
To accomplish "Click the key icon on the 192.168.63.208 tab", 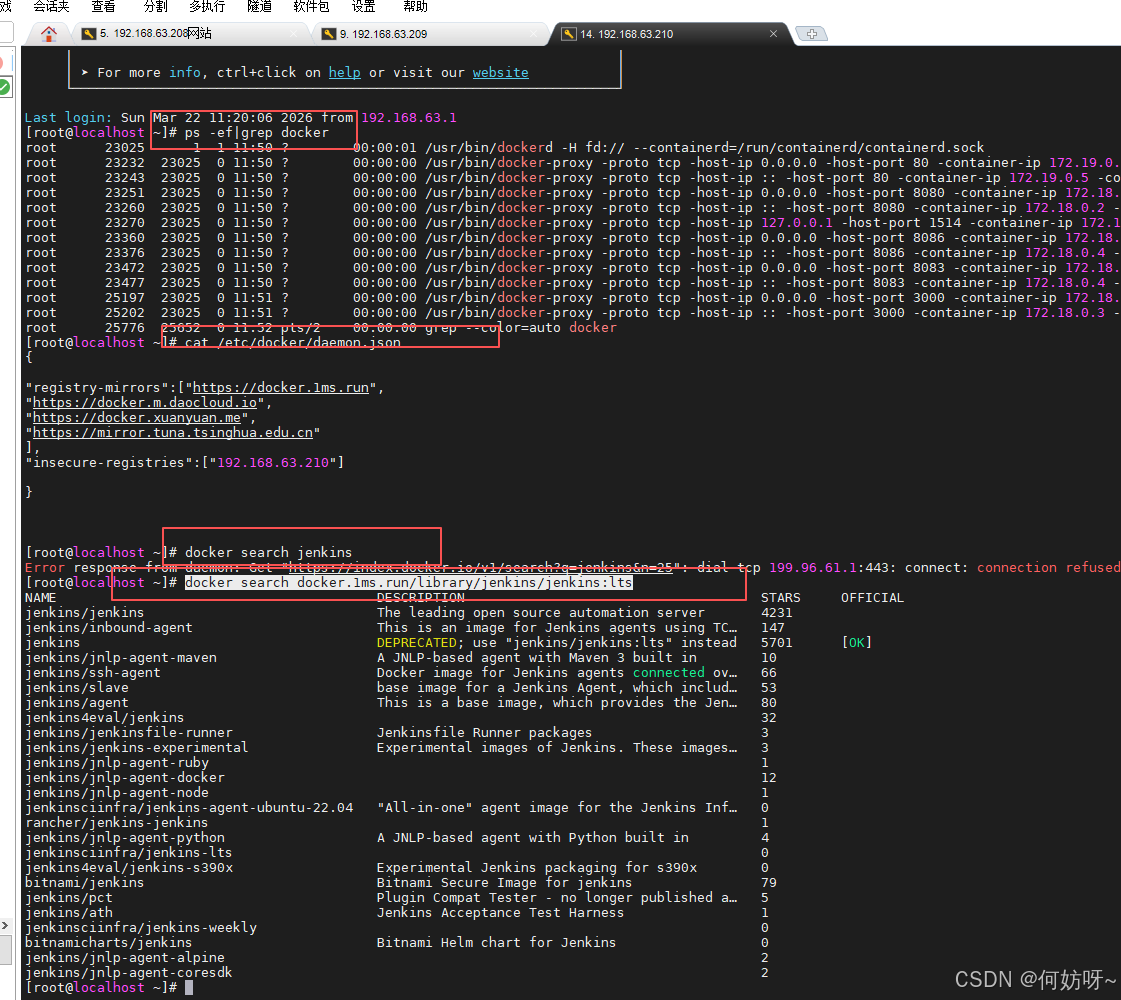I will tap(89, 34).
